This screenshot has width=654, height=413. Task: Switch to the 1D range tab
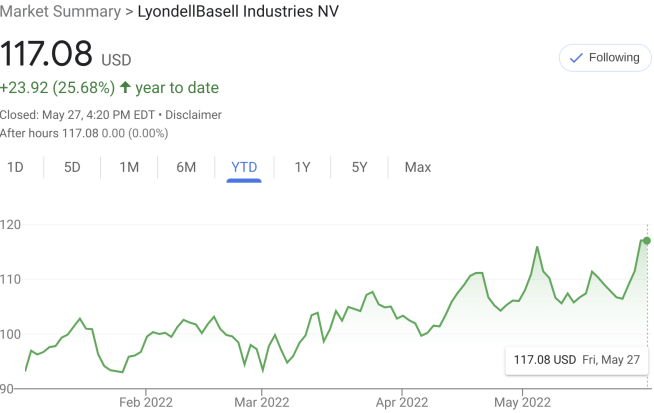pyautogui.click(x=15, y=167)
